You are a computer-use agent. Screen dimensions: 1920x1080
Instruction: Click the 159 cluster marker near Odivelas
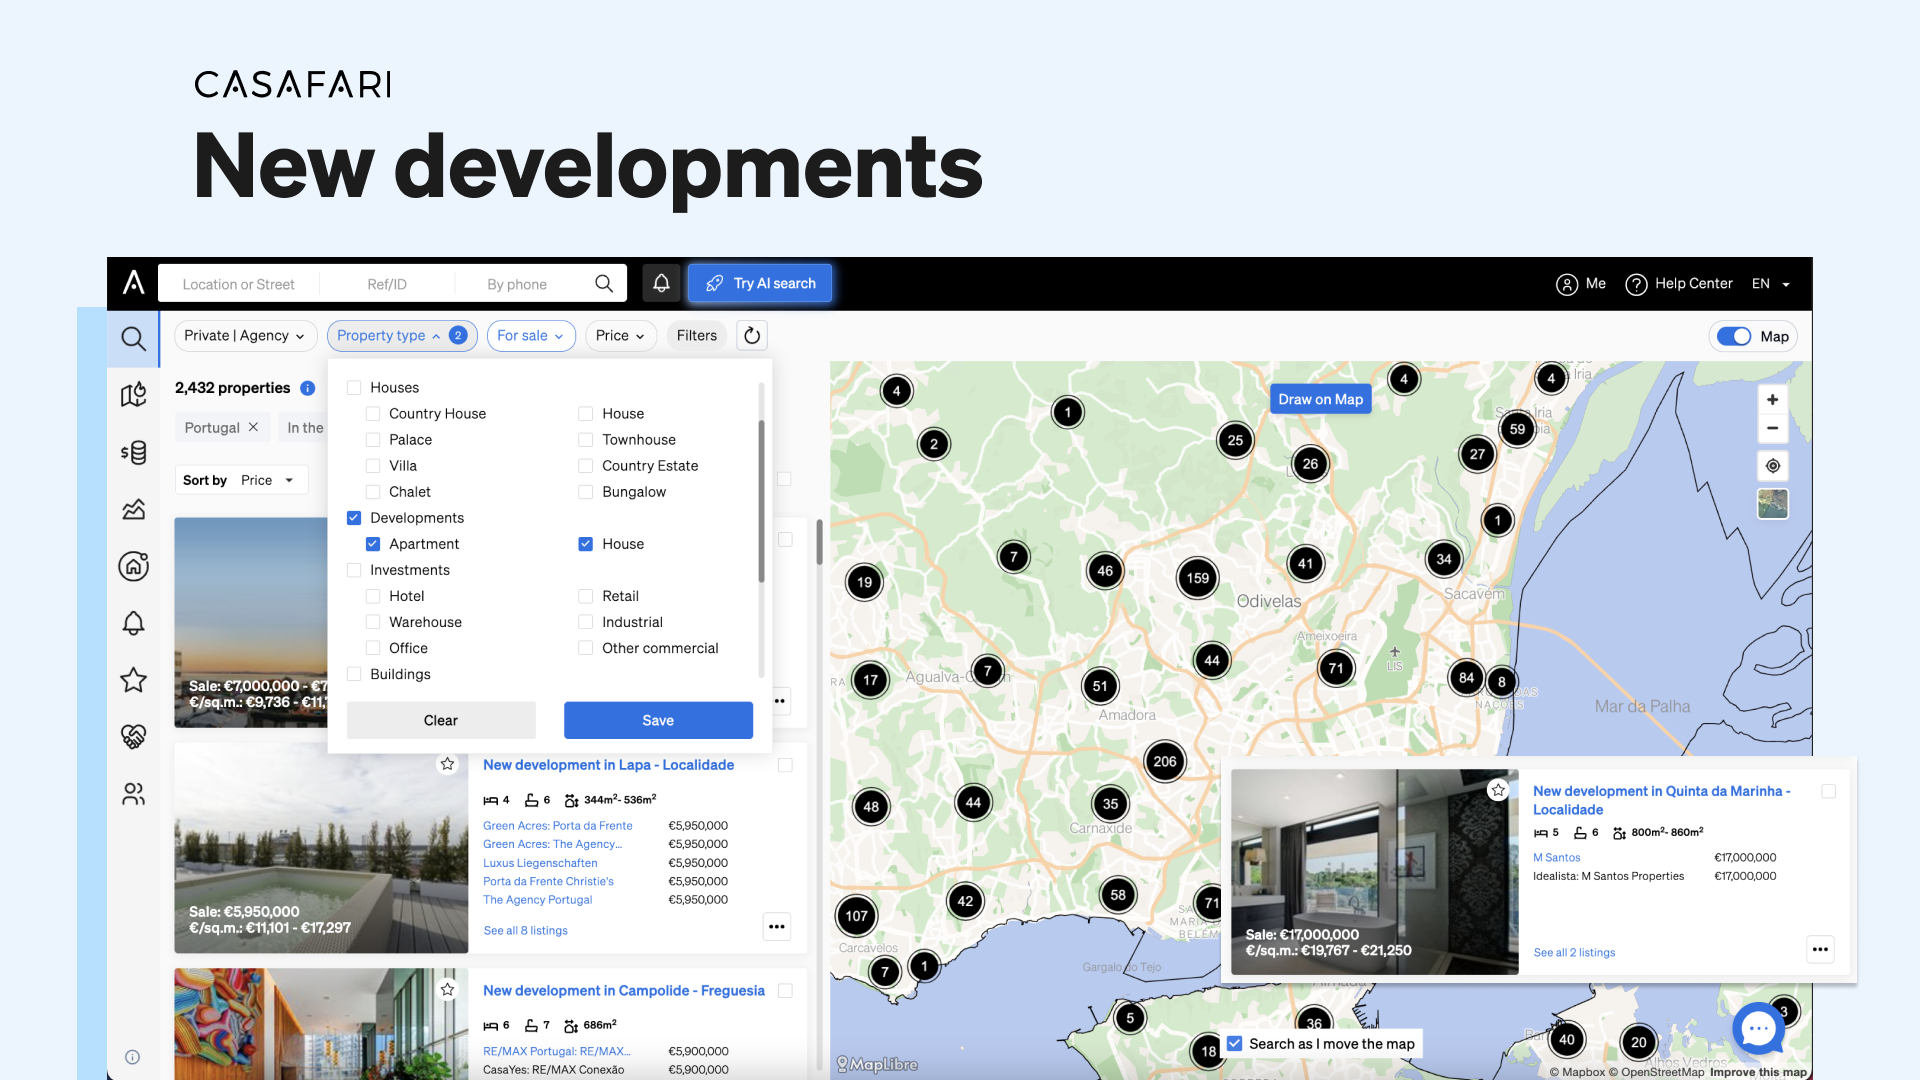(x=1198, y=578)
